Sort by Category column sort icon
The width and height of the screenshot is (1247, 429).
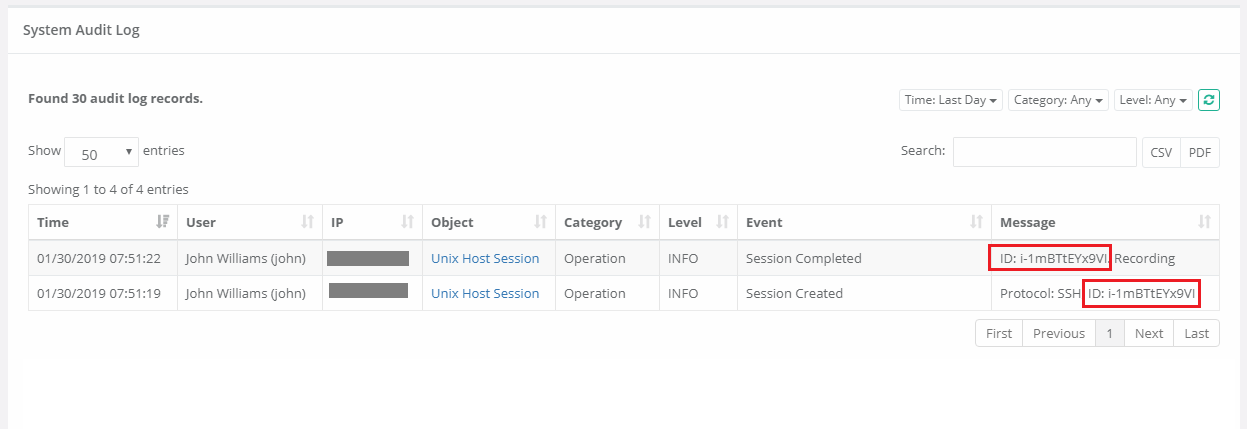tap(645, 222)
